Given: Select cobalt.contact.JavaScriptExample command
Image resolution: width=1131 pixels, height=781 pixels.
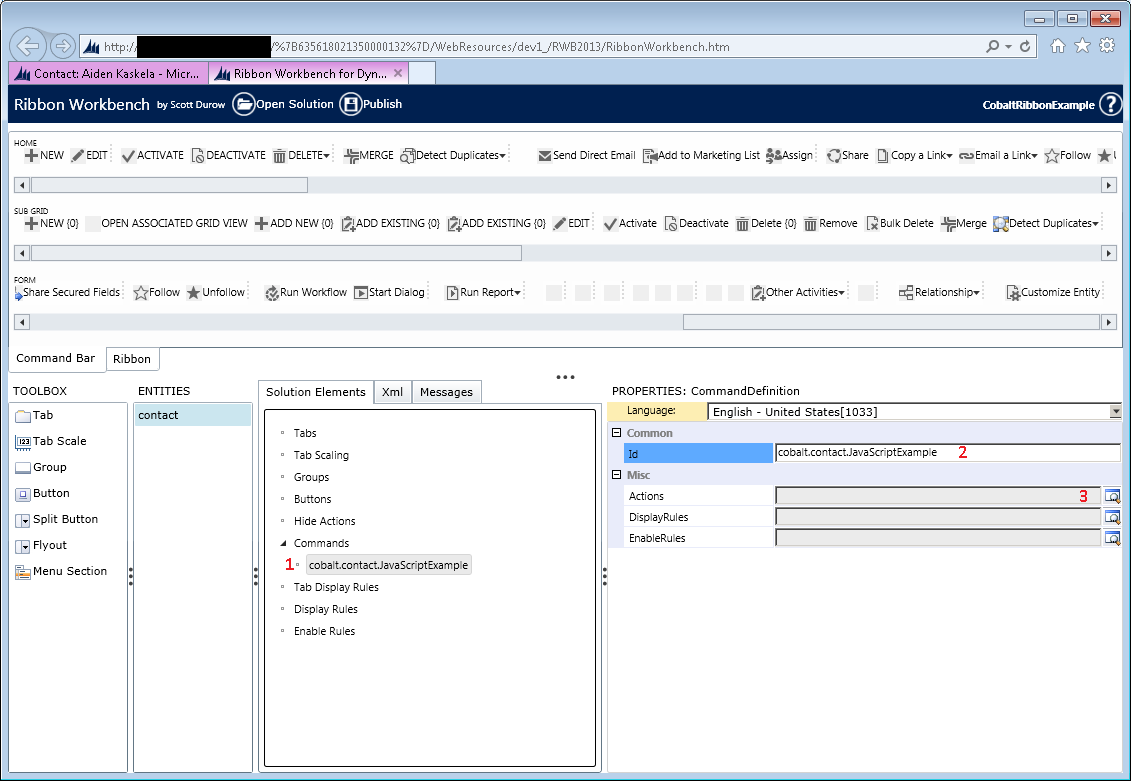Looking at the screenshot, I should 388,565.
